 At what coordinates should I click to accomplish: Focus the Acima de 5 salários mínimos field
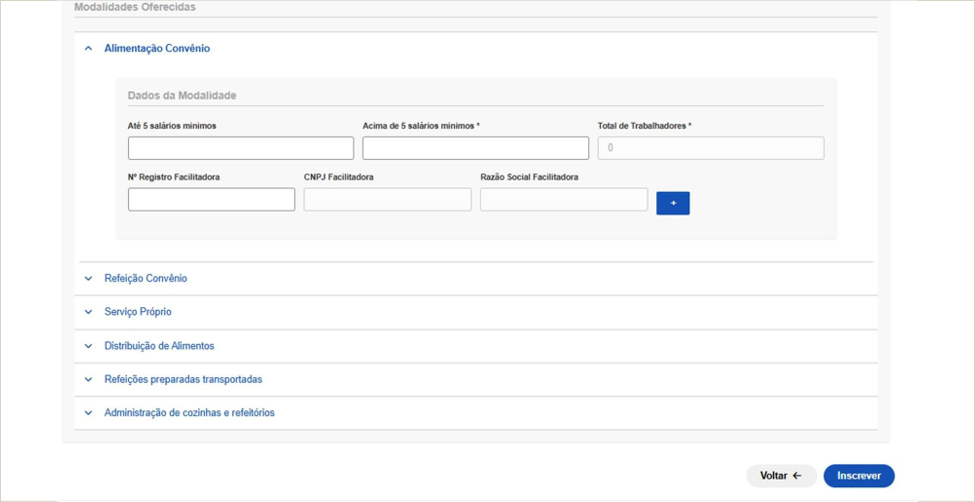pos(476,148)
